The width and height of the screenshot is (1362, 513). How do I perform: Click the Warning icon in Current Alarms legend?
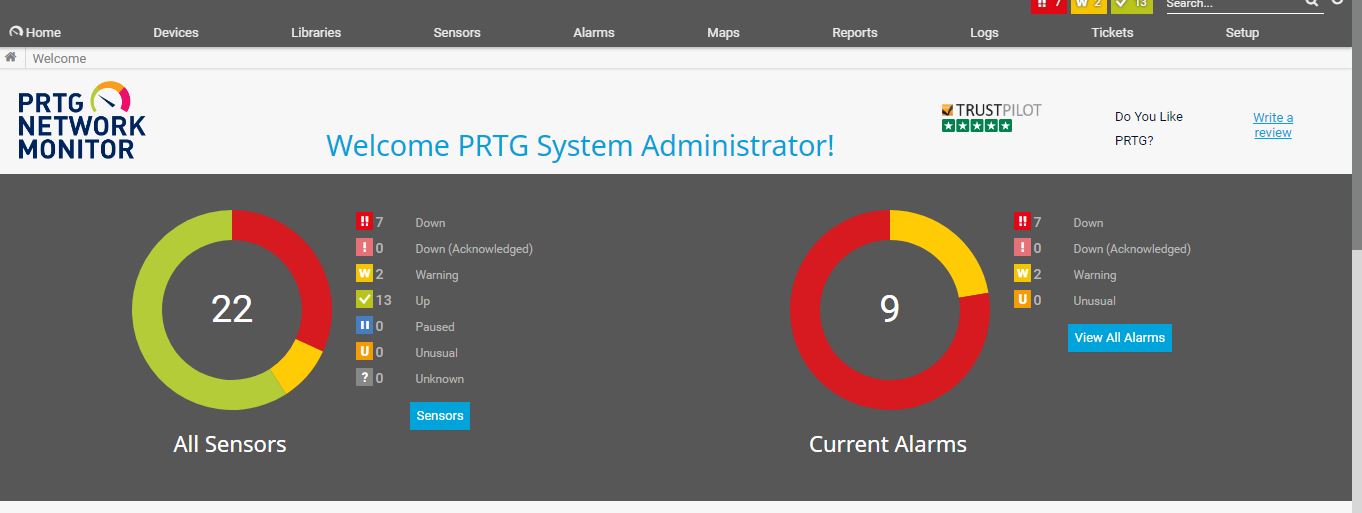(x=1022, y=274)
